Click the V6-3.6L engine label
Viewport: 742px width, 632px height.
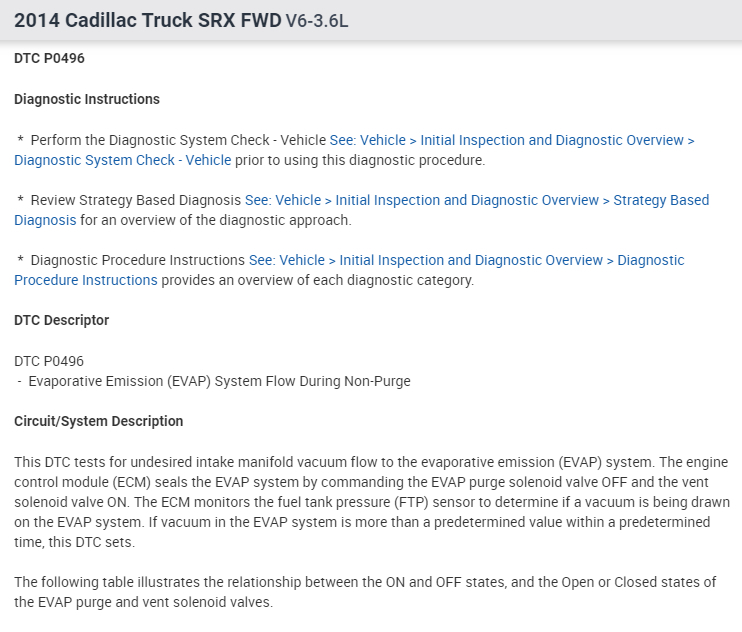(x=317, y=21)
